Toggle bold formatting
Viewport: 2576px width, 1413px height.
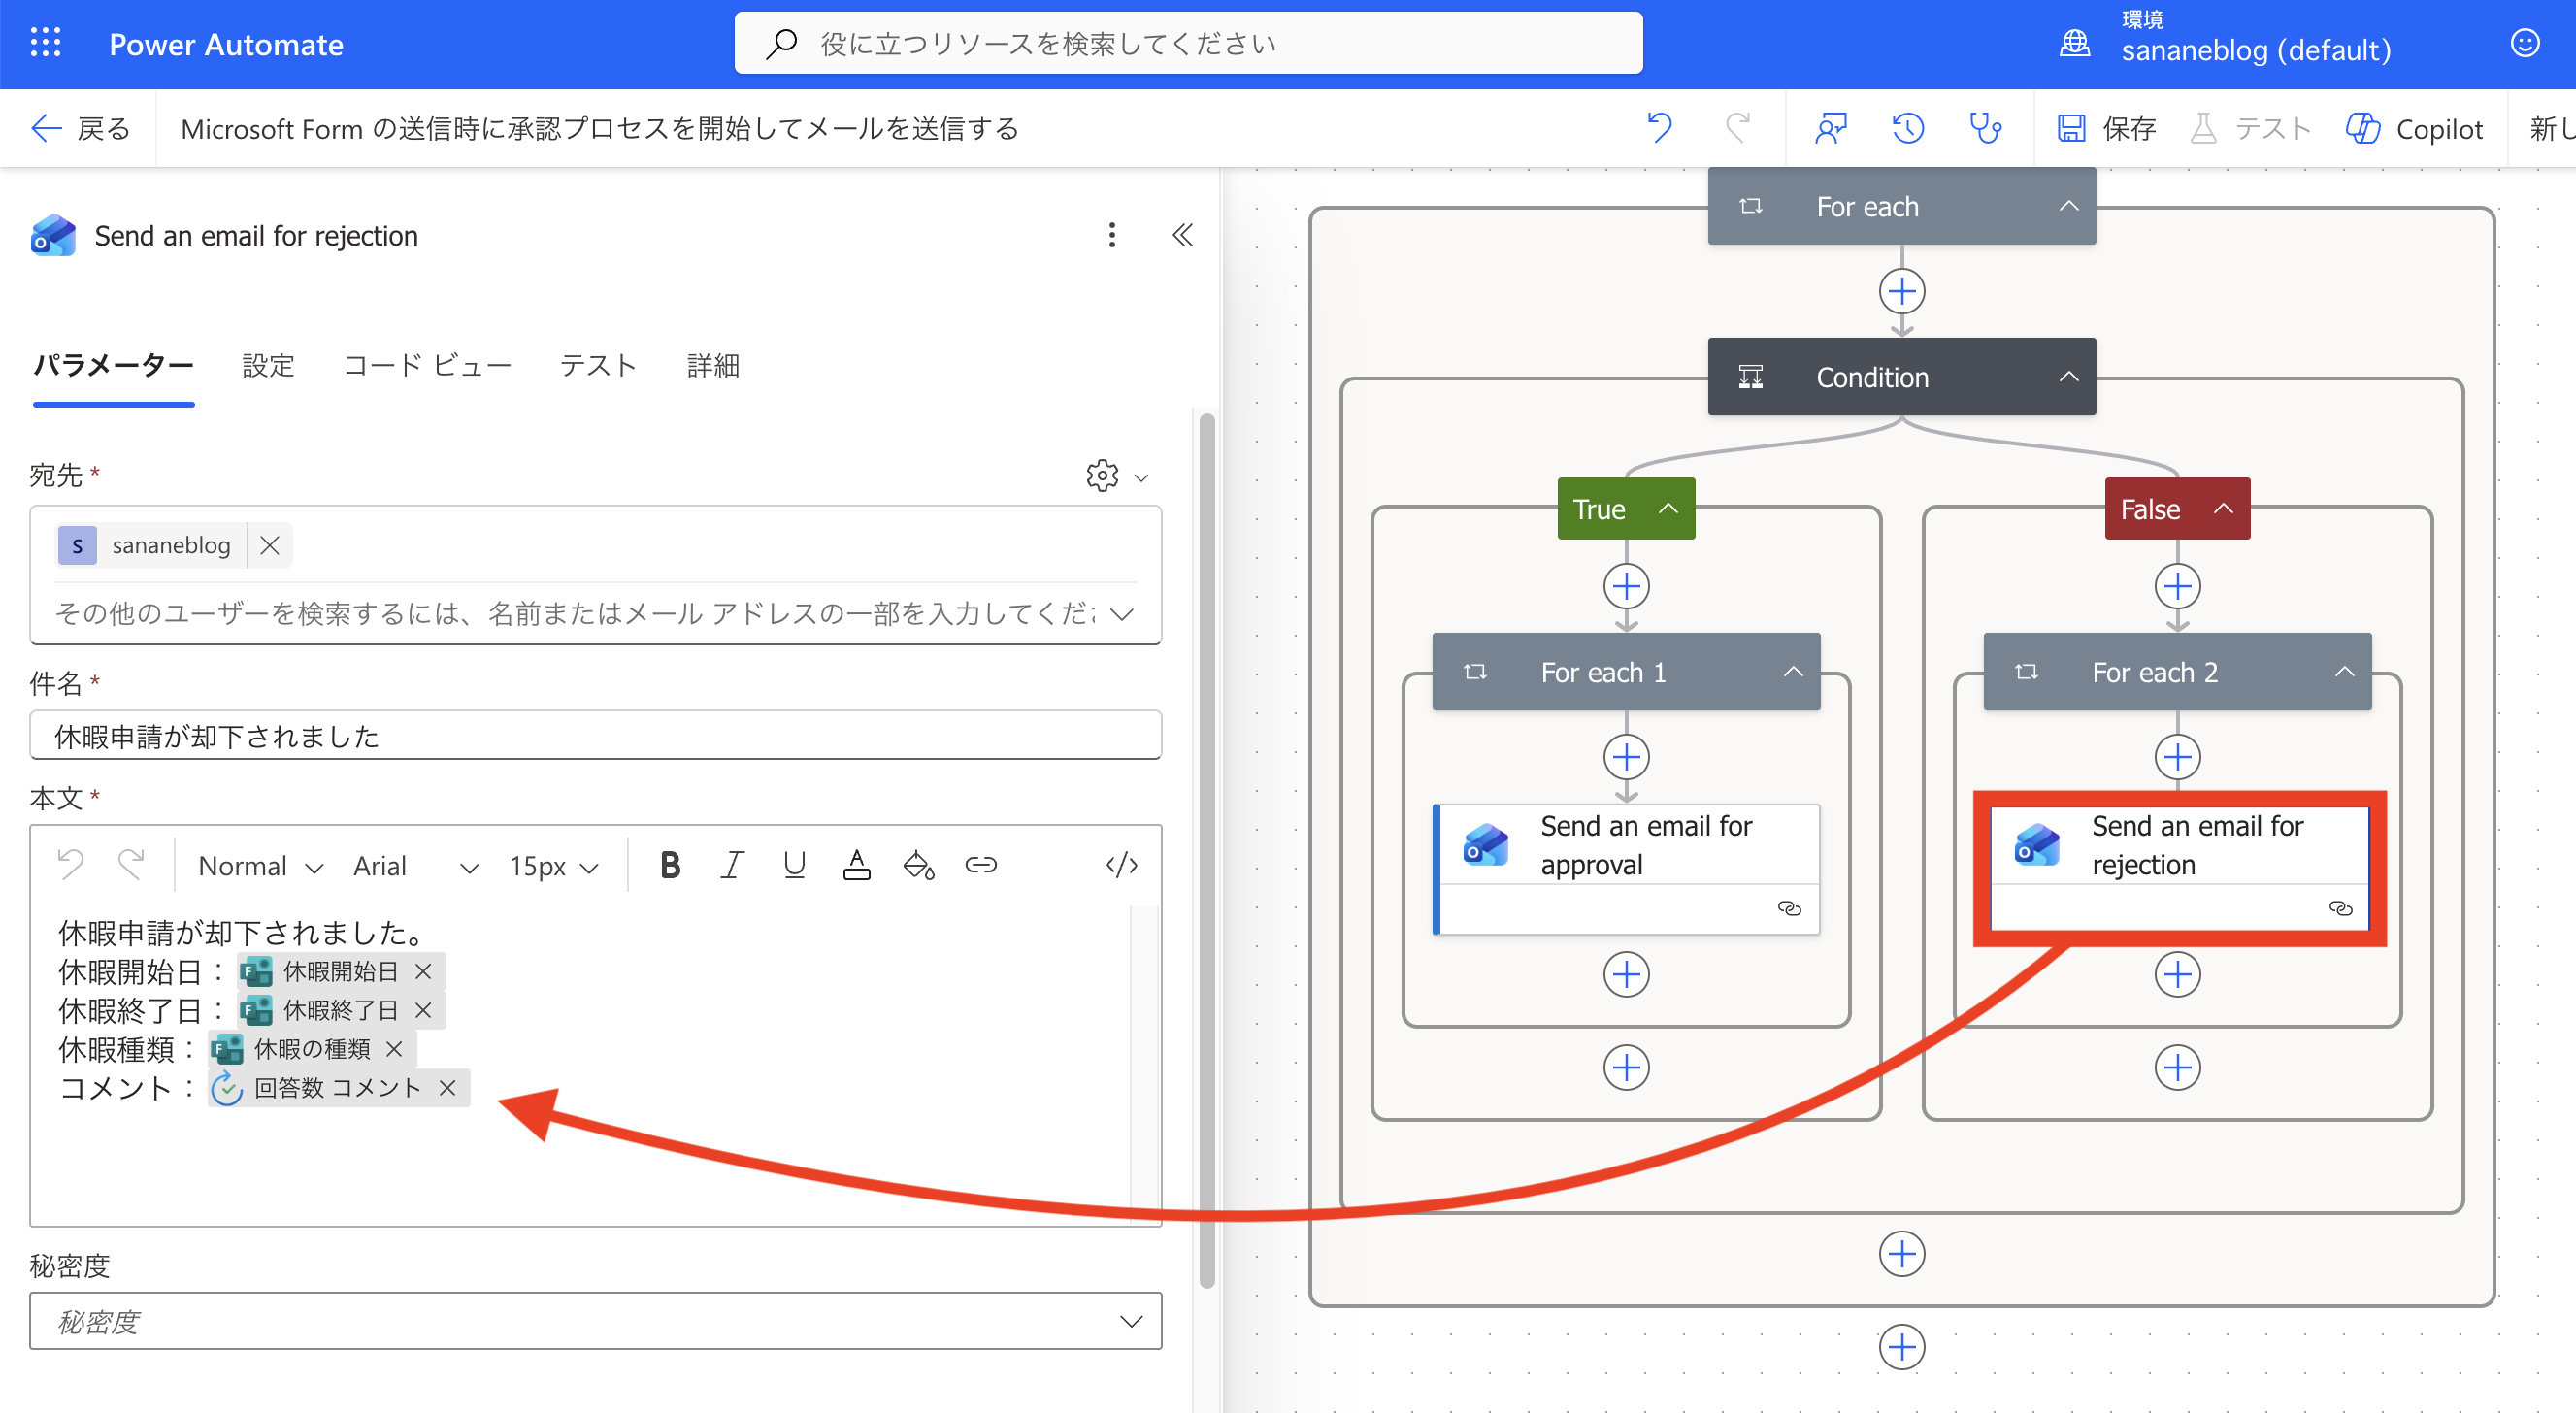point(670,865)
